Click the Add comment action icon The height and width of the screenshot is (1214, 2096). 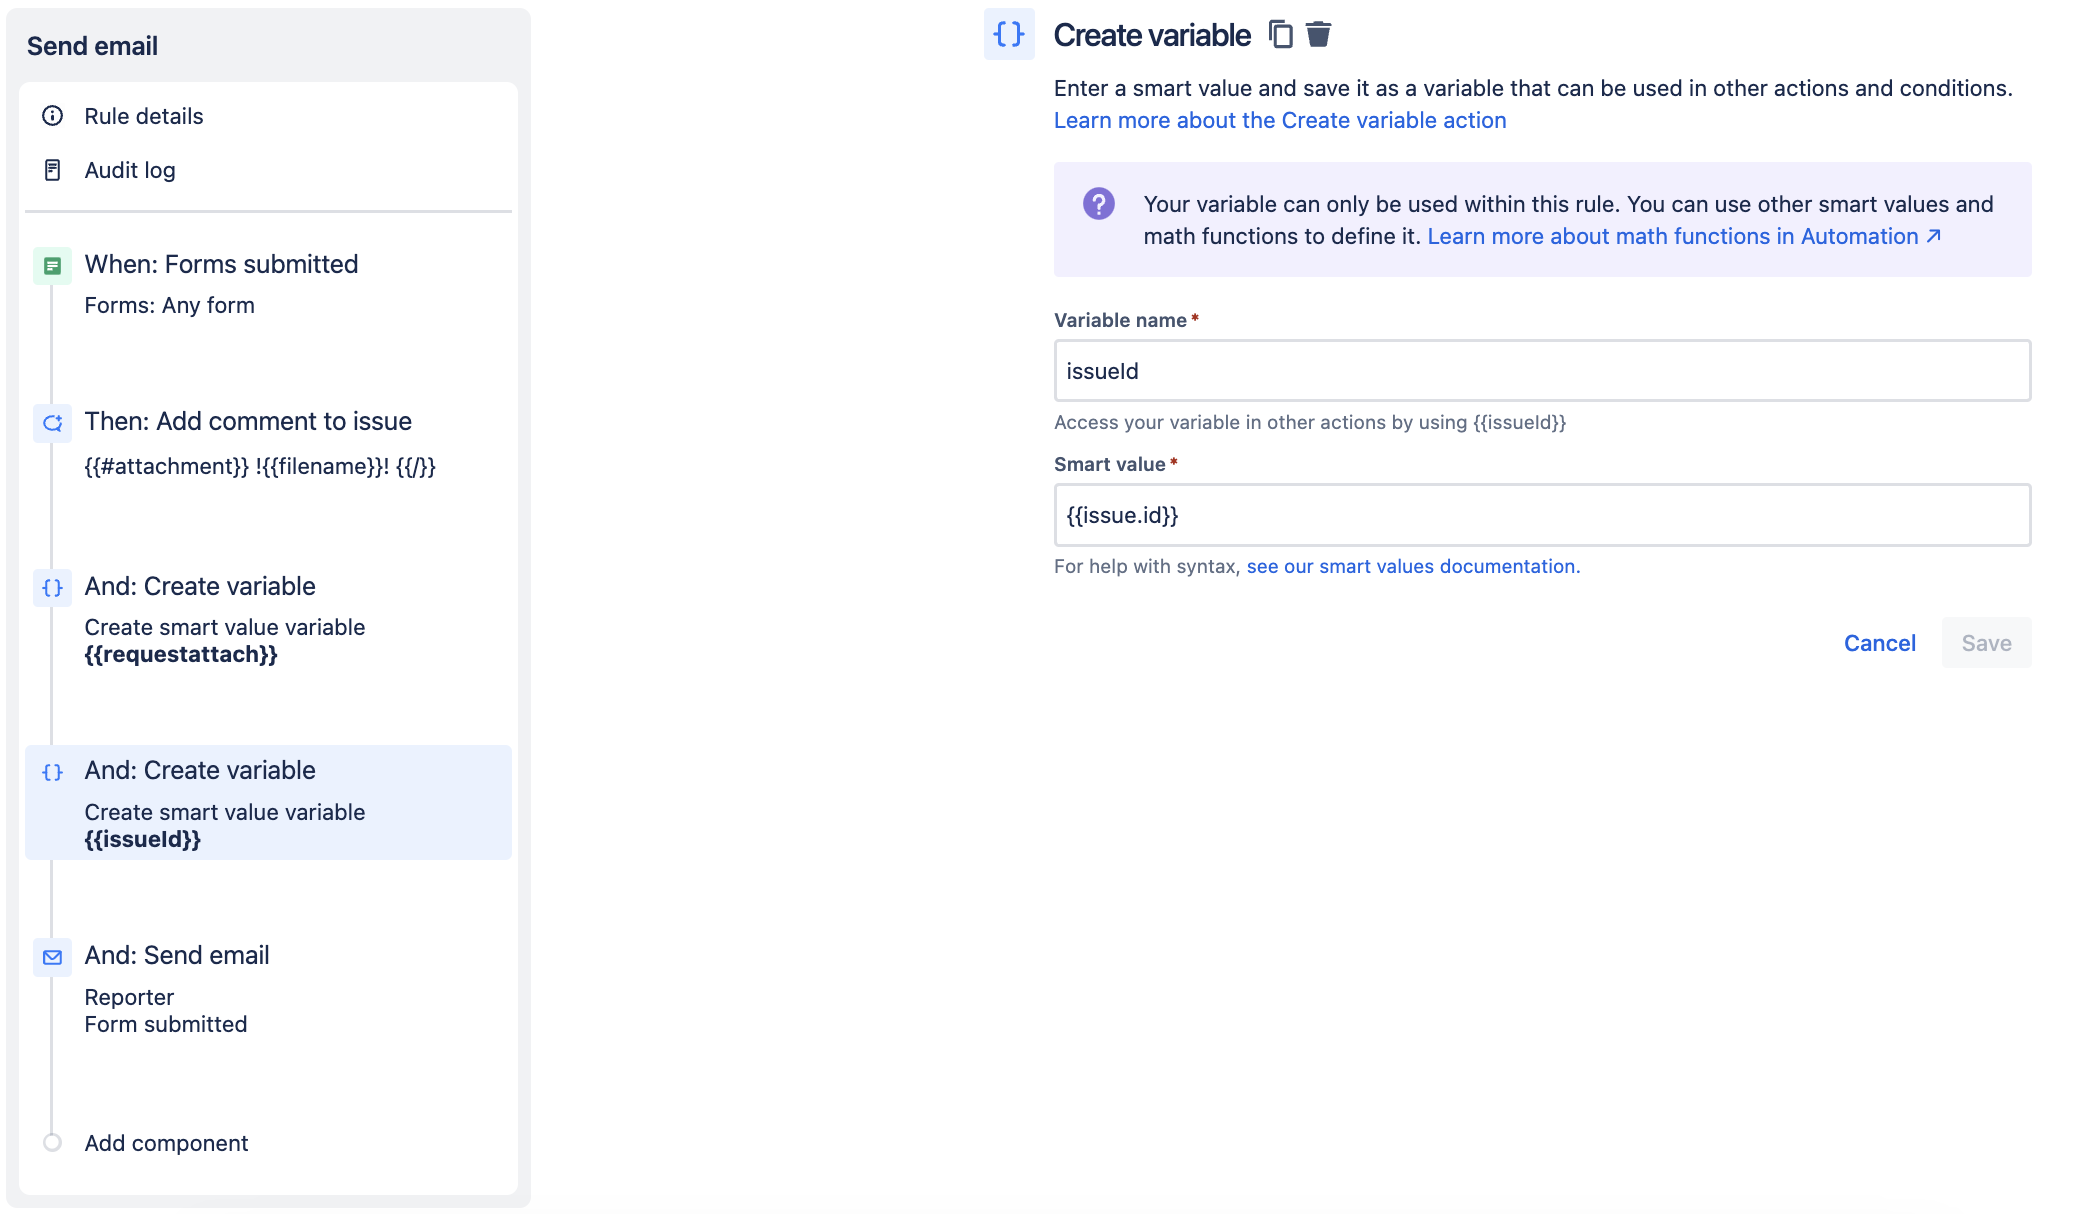(53, 423)
